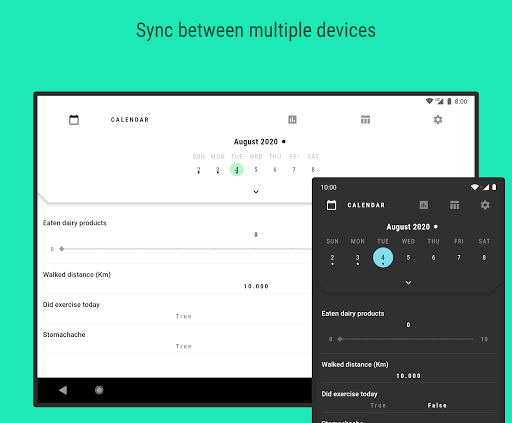Switch to CALENDAR tab on tablet

[130, 120]
